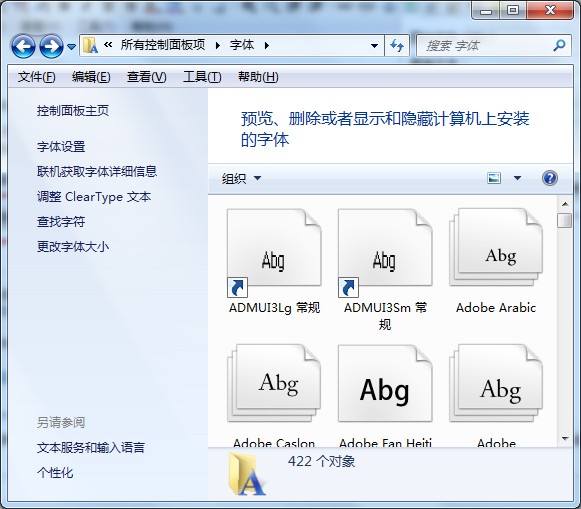Go back with the Back arrow button

pyautogui.click(x=23, y=46)
